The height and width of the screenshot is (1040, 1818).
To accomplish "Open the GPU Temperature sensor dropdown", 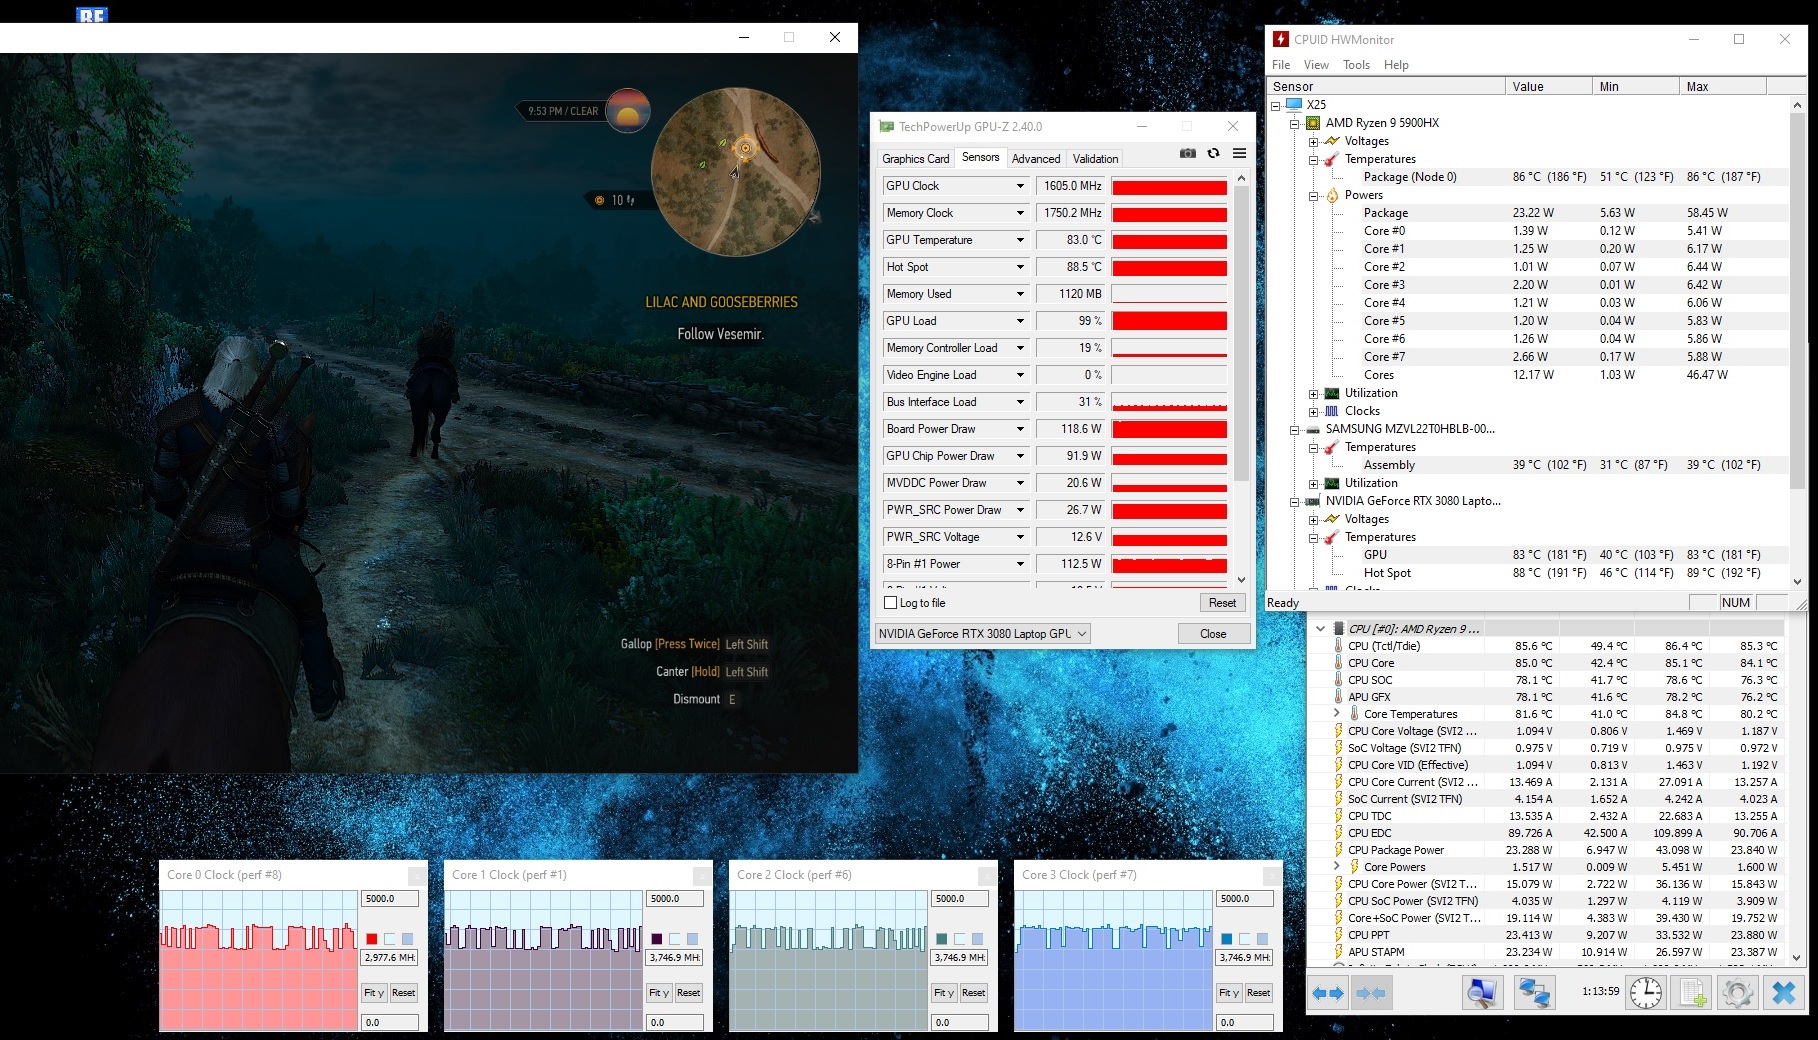I will point(1020,240).
